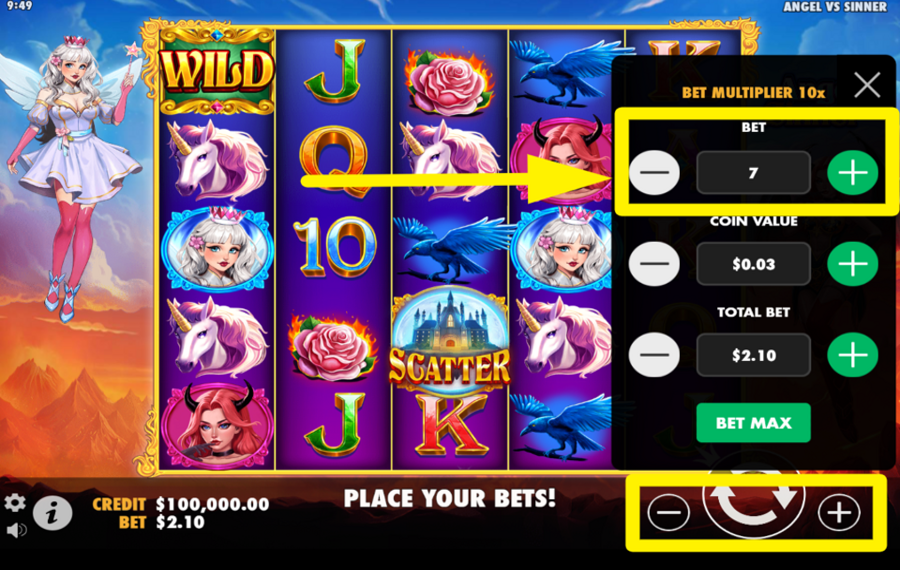Screen dimensions: 900x570
Task: Open the game info icon
Action: click(52, 512)
